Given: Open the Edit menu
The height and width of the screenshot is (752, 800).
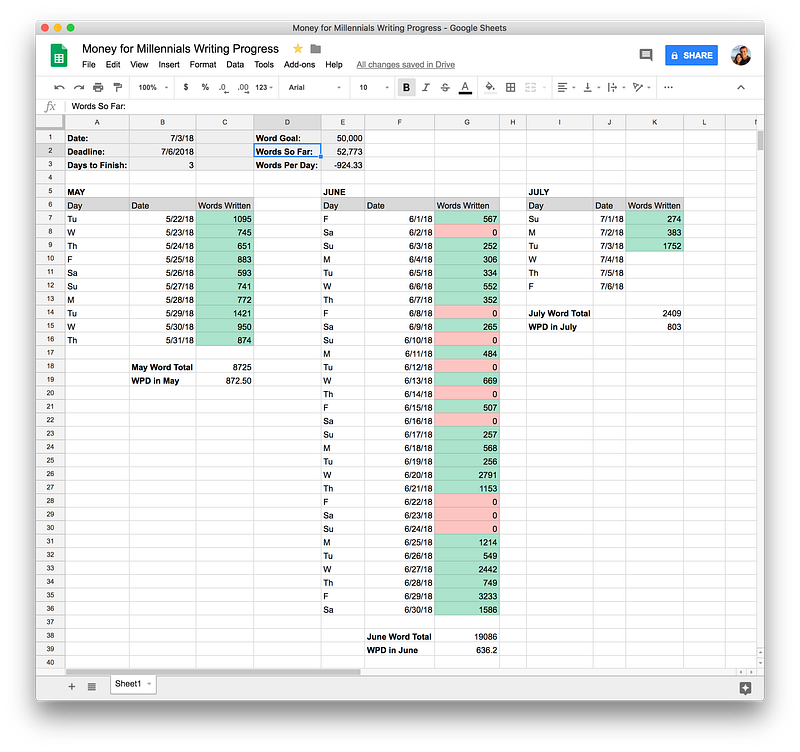Looking at the screenshot, I should pyautogui.click(x=113, y=65).
